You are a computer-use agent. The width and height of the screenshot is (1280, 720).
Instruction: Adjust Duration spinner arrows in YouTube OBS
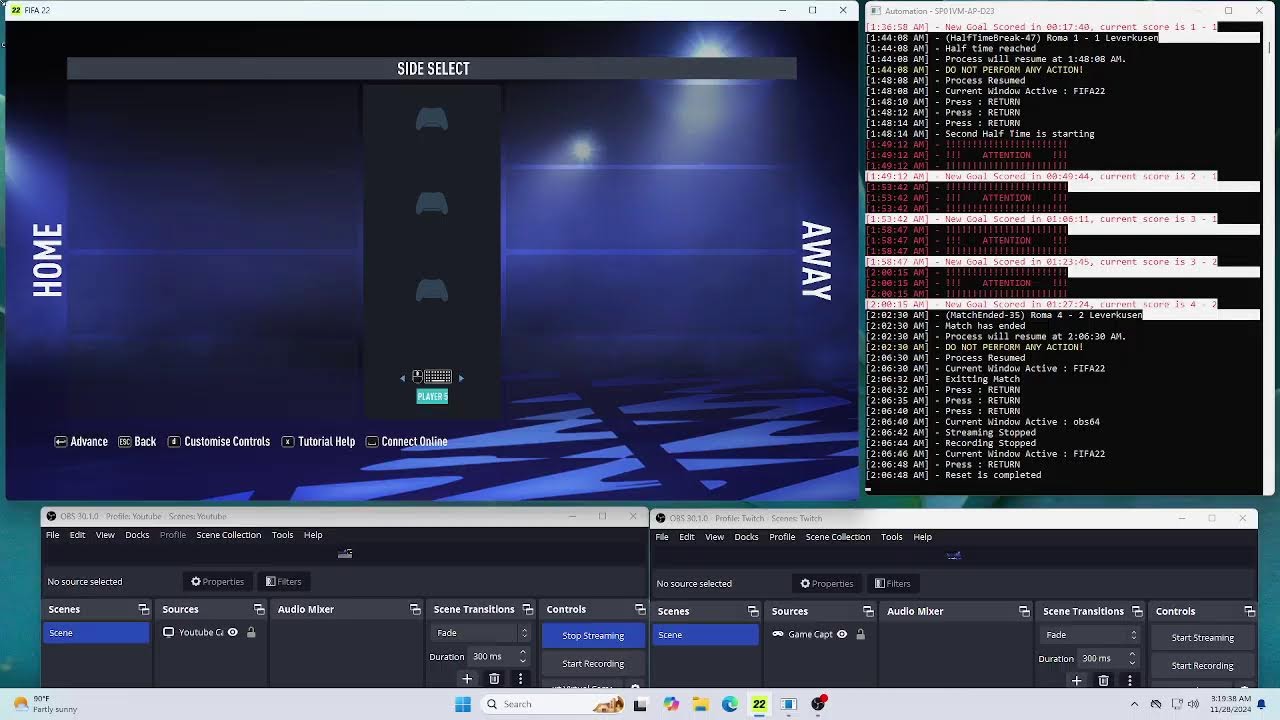point(522,656)
